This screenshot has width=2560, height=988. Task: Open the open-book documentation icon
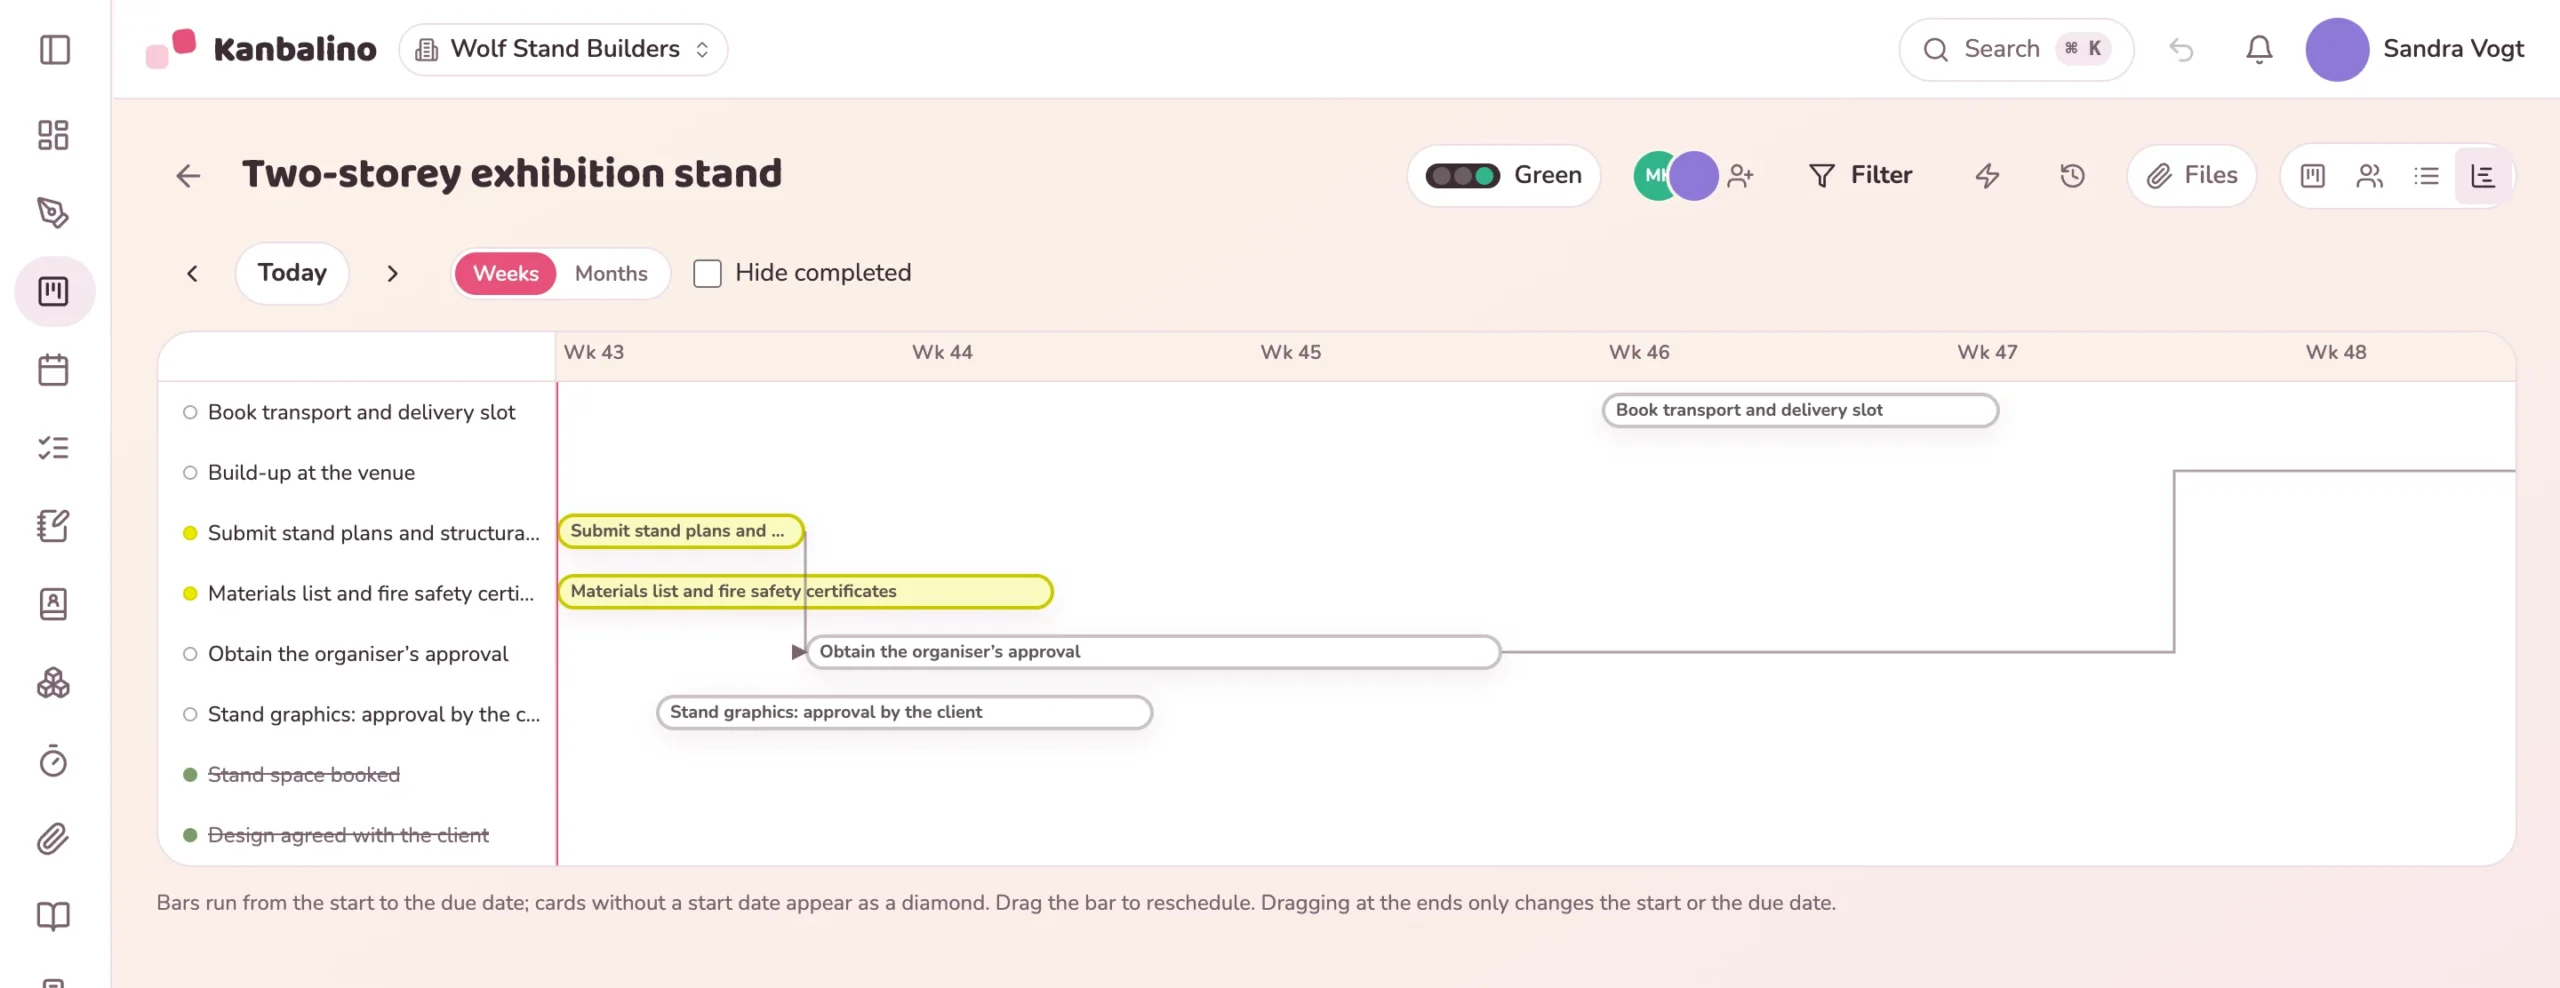point(53,916)
